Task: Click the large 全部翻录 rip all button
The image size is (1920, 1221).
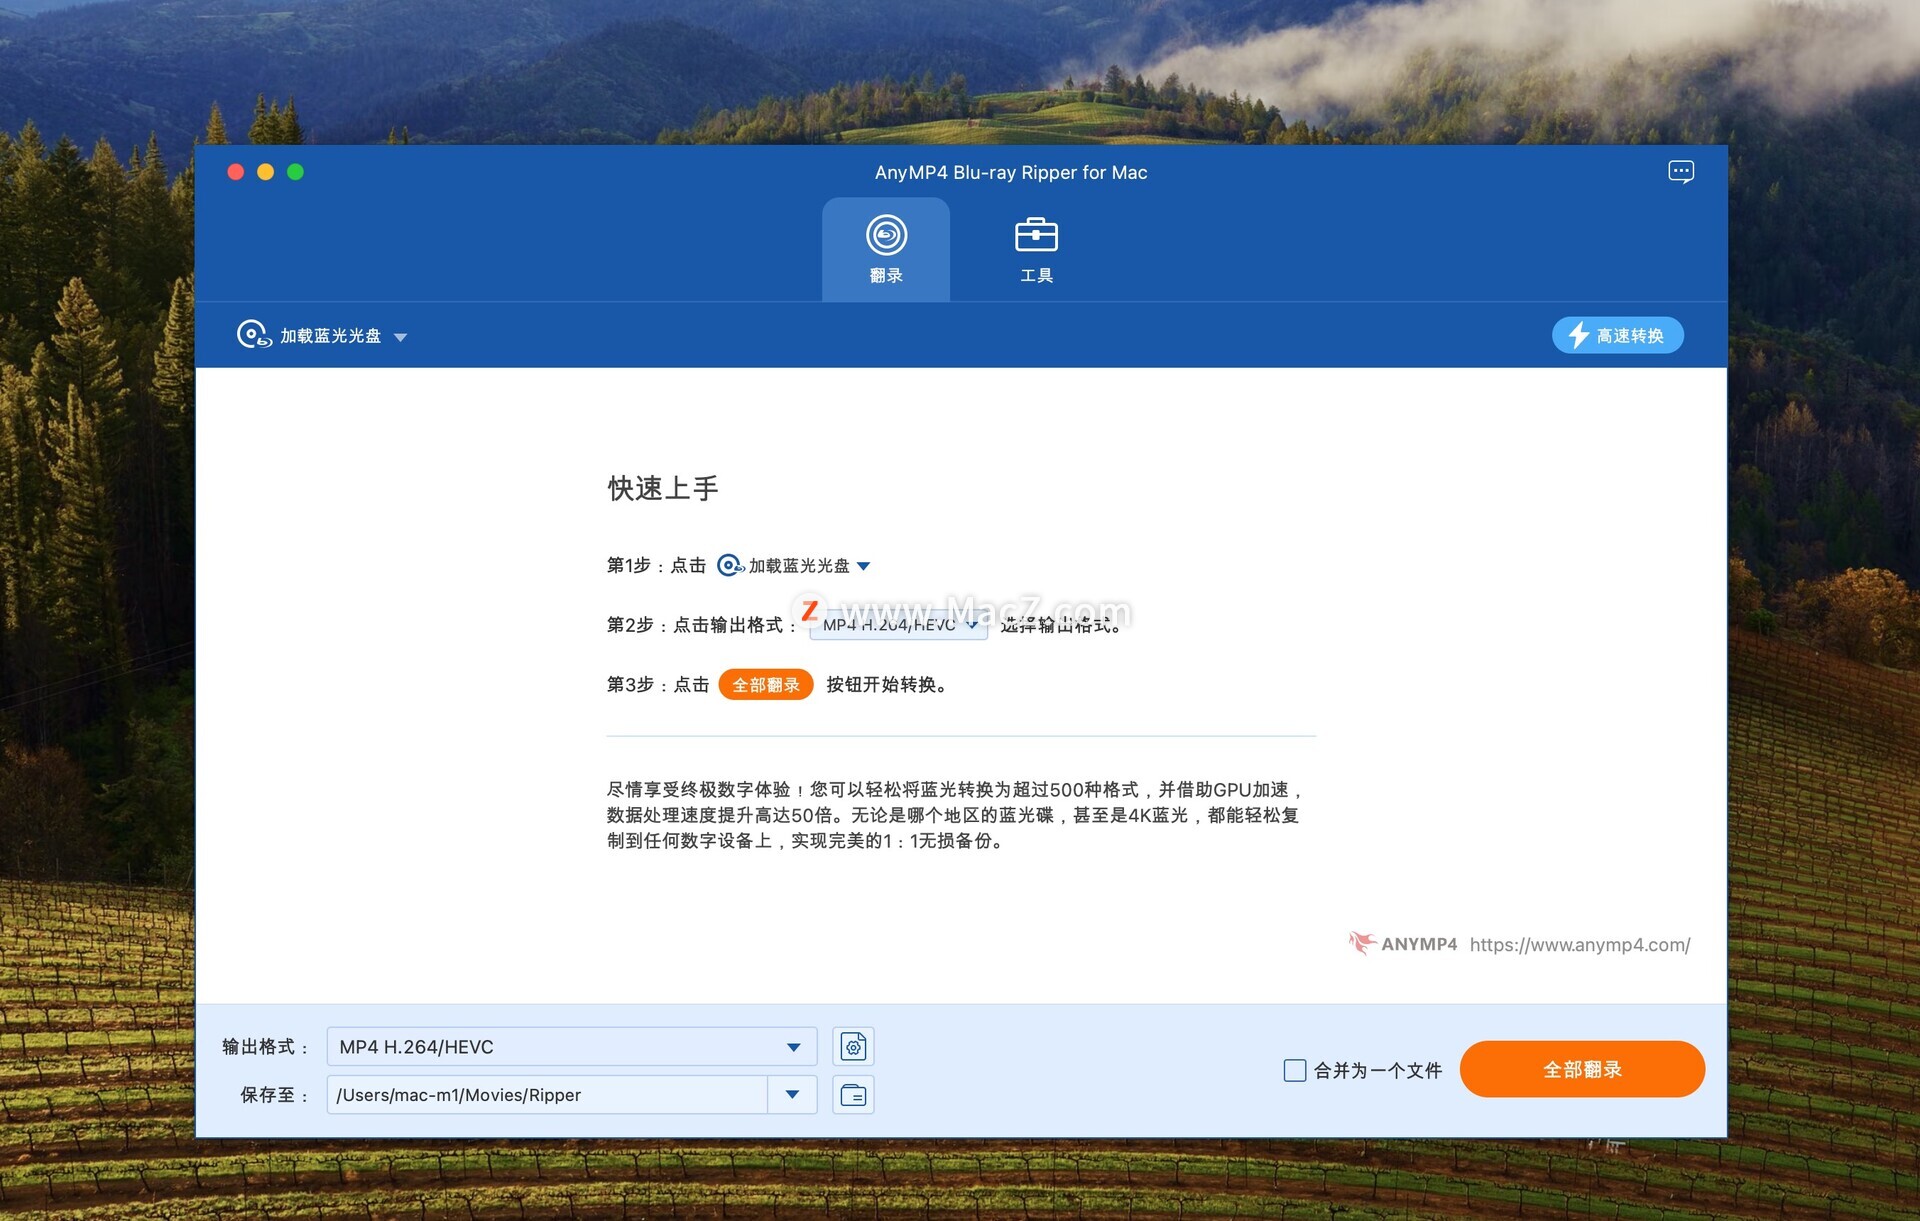Action: pyautogui.click(x=1582, y=1069)
